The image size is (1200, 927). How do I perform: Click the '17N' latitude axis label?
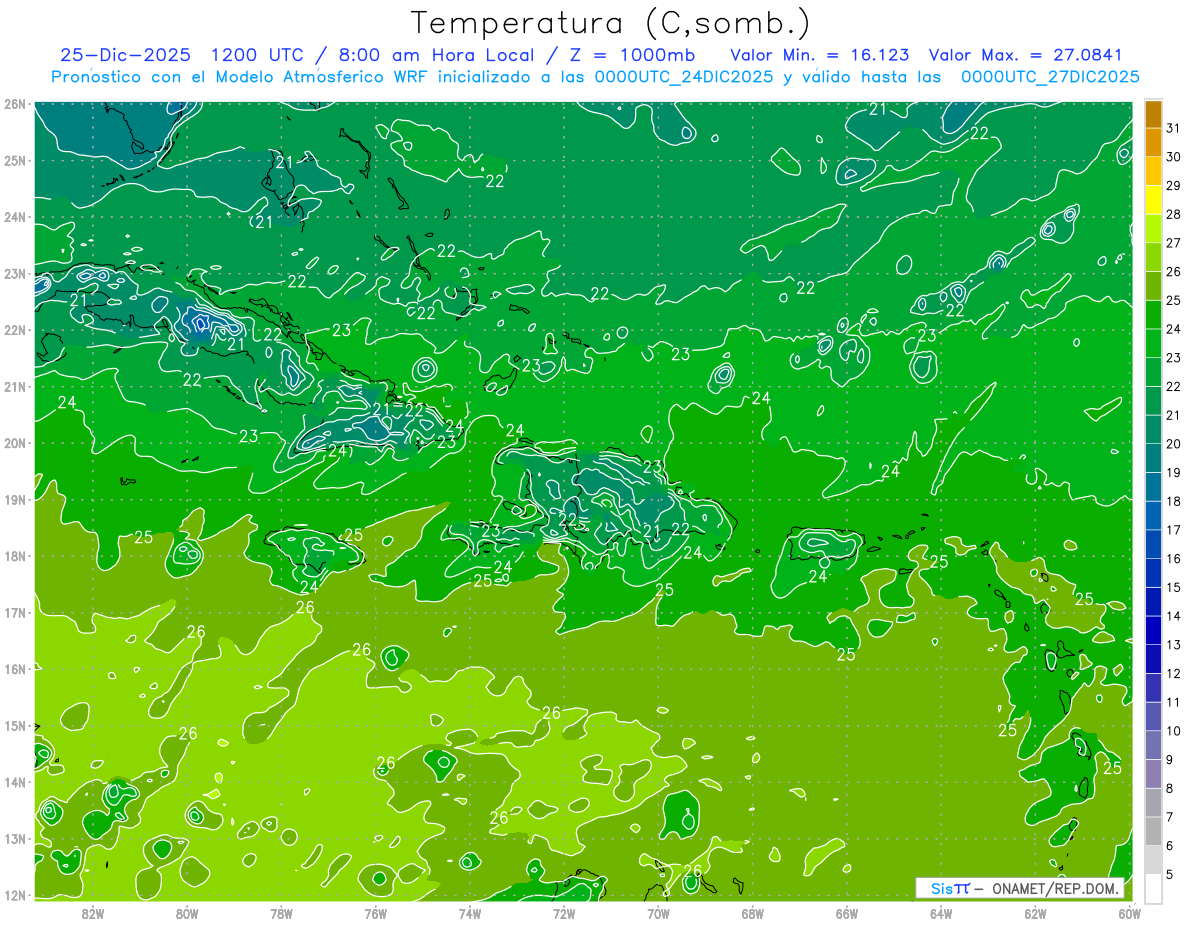(14, 612)
